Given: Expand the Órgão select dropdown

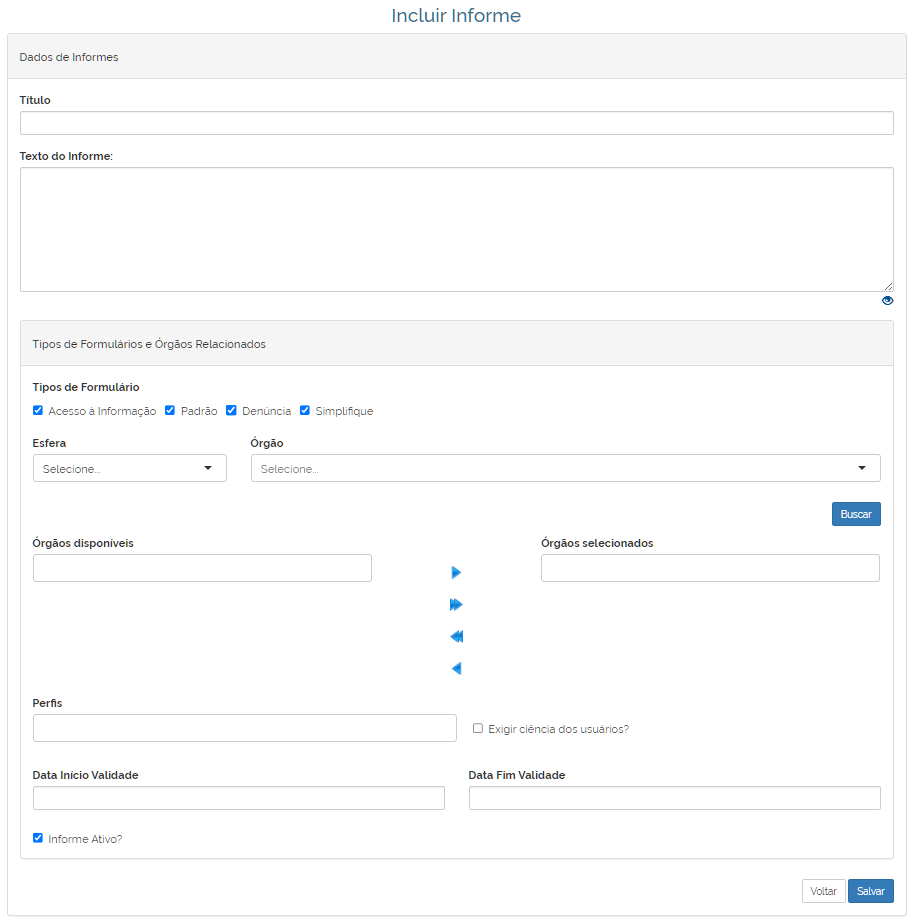Looking at the screenshot, I should point(566,468).
